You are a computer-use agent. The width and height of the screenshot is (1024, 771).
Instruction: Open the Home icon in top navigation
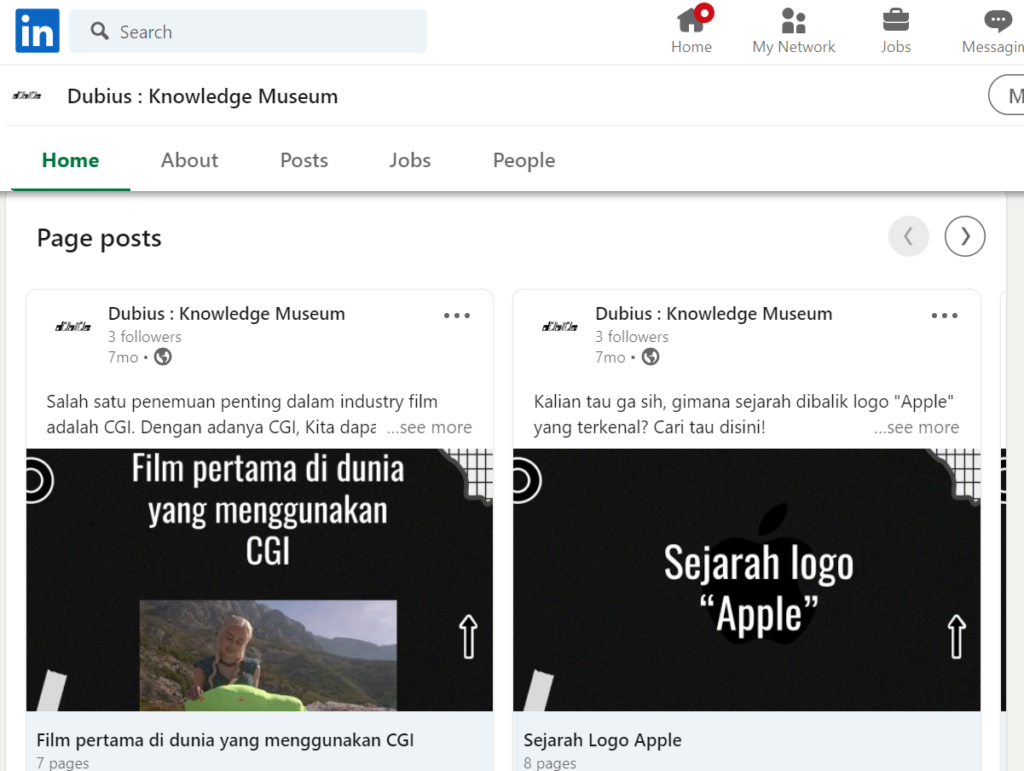tap(691, 21)
